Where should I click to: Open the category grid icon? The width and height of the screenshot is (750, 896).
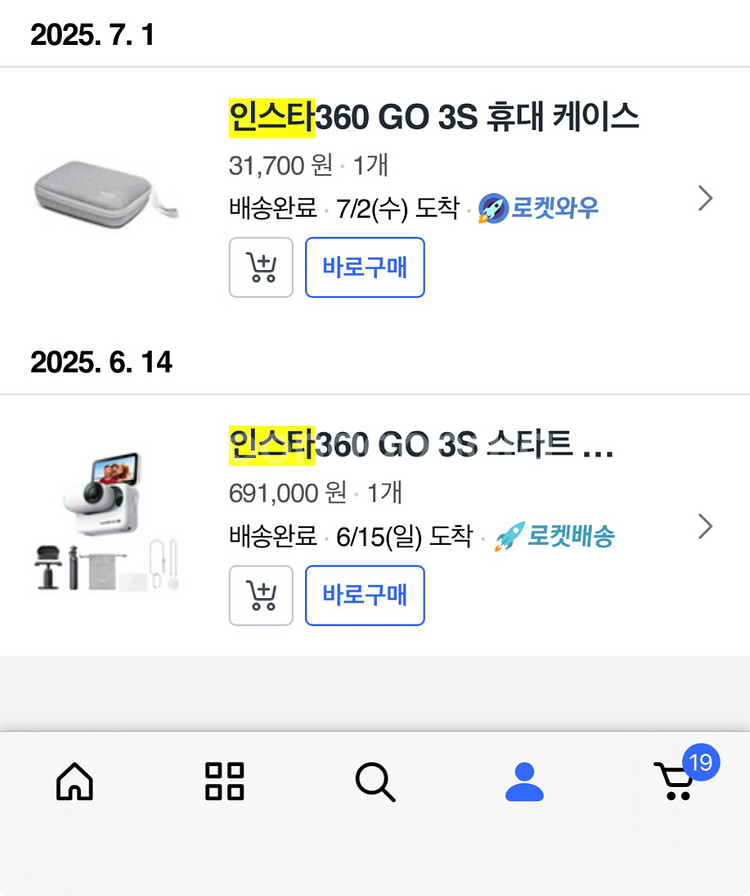click(224, 781)
